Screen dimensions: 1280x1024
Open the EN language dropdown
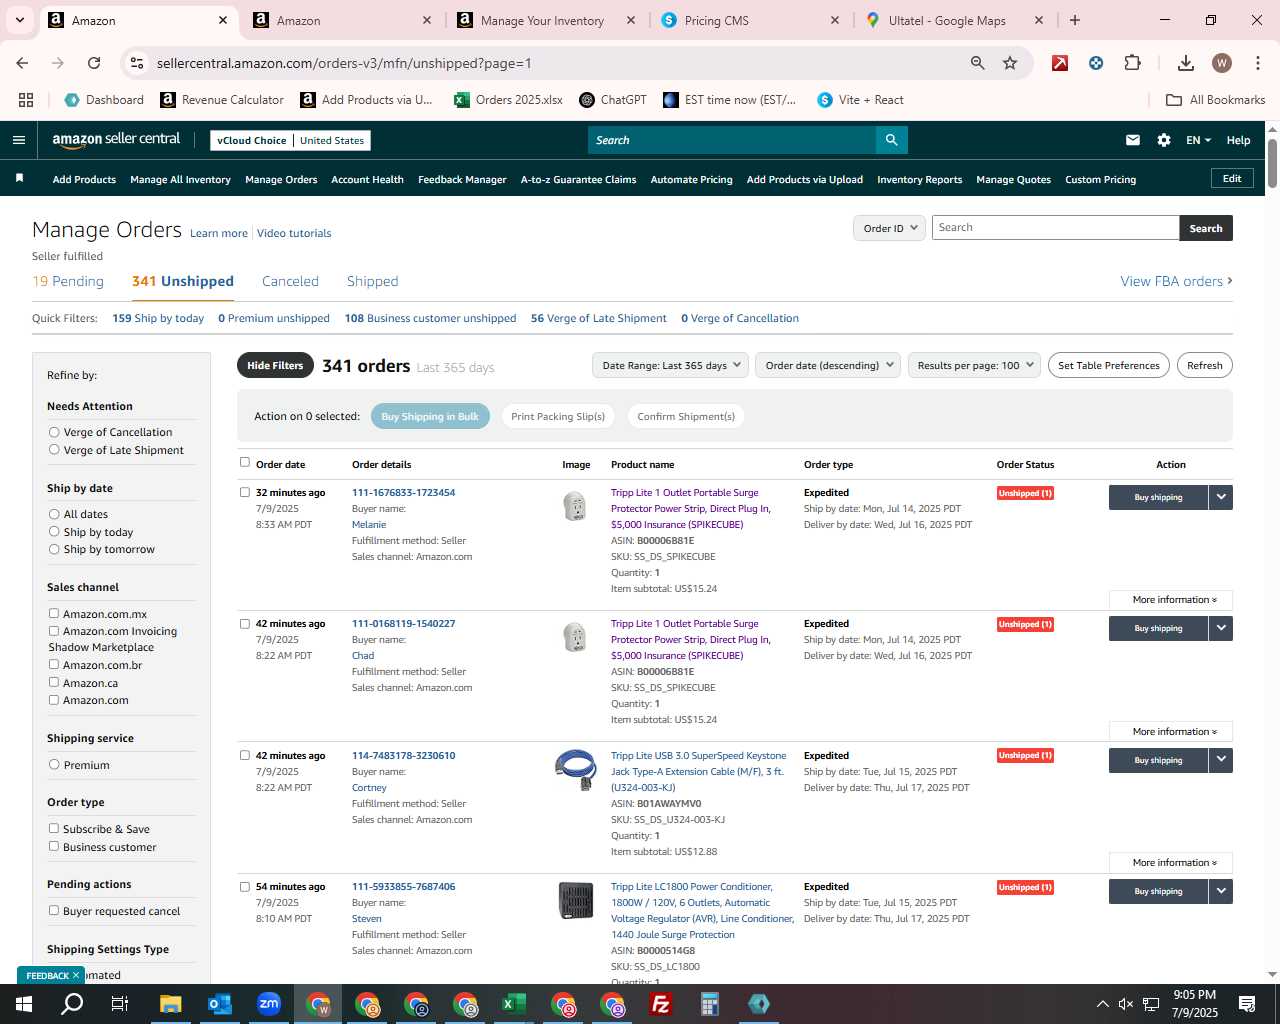tap(1198, 140)
